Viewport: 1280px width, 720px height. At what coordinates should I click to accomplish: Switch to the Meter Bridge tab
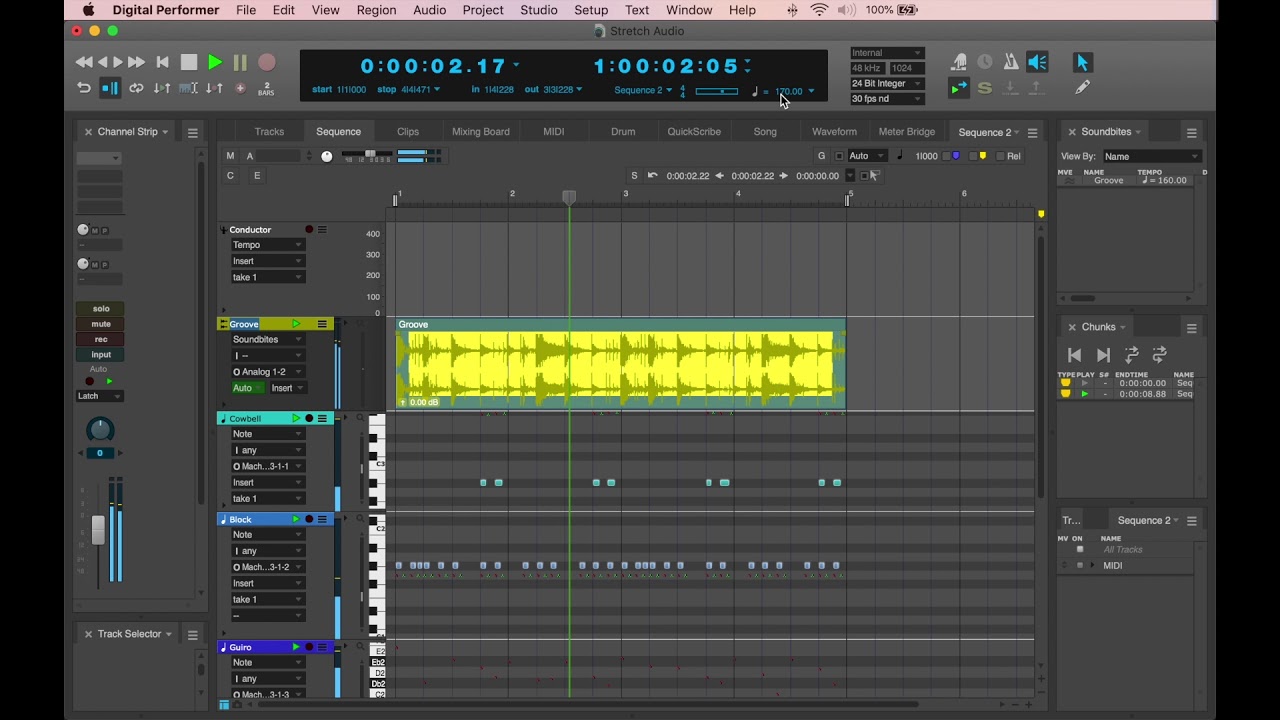[x=907, y=132]
